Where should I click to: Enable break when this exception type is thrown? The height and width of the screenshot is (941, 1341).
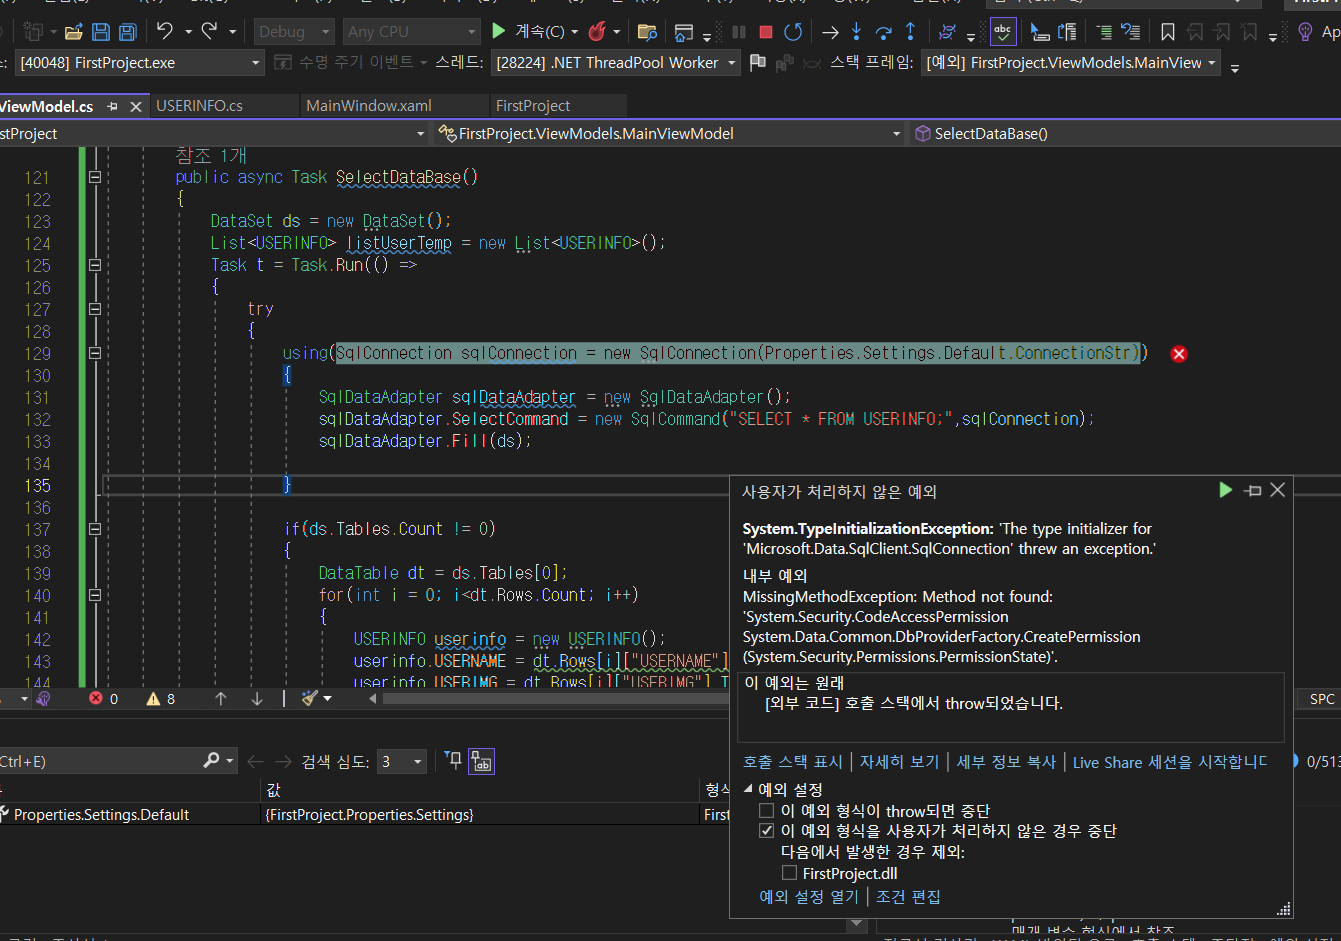point(767,811)
